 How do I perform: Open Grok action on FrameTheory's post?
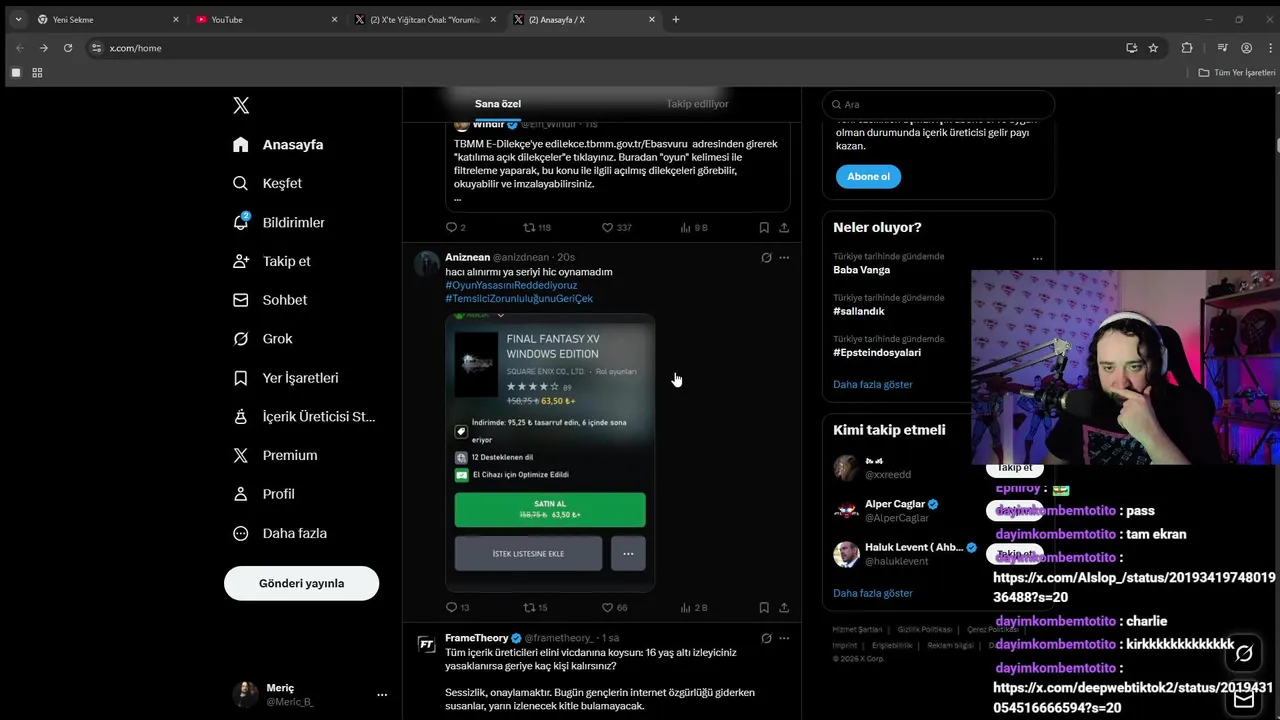tap(766, 638)
